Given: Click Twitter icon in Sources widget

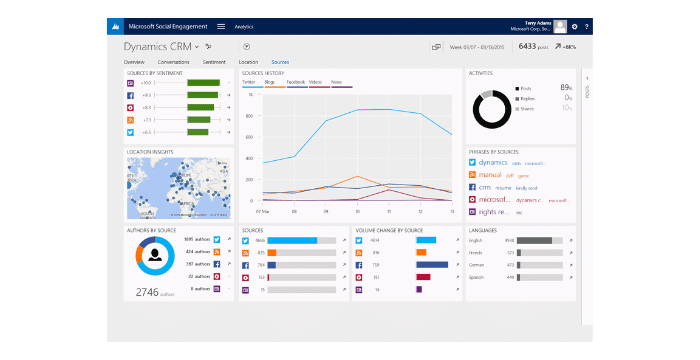Looking at the screenshot, I should tap(246, 241).
